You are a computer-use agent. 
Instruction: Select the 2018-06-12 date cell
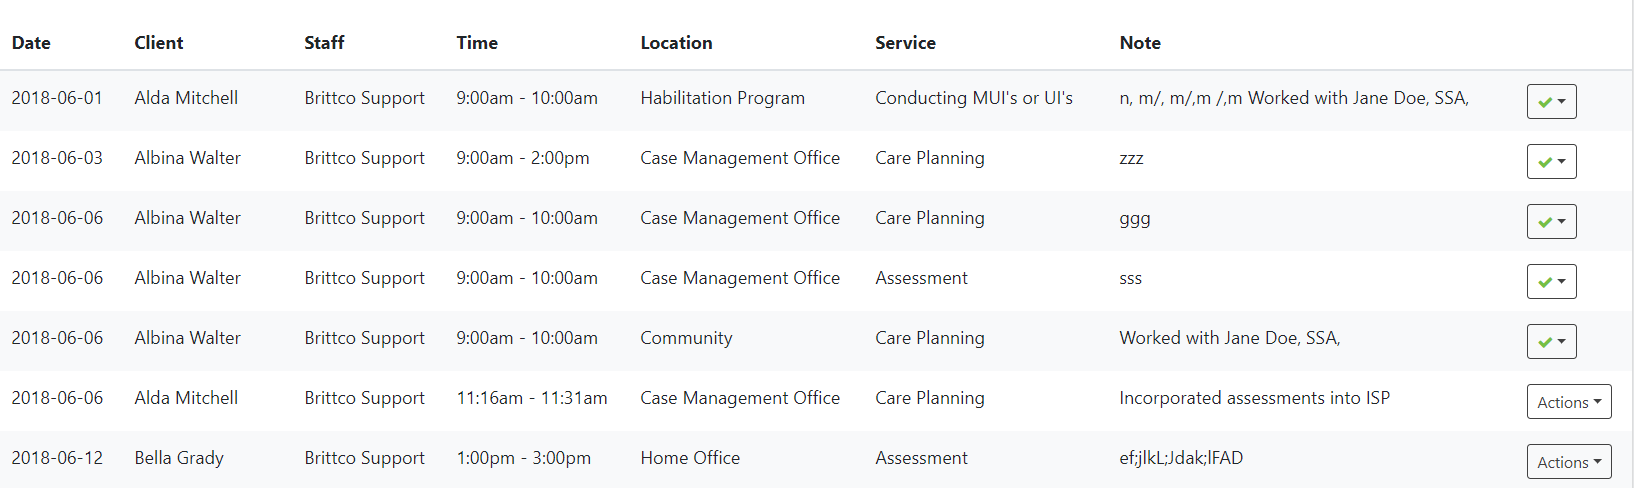[x=57, y=458]
